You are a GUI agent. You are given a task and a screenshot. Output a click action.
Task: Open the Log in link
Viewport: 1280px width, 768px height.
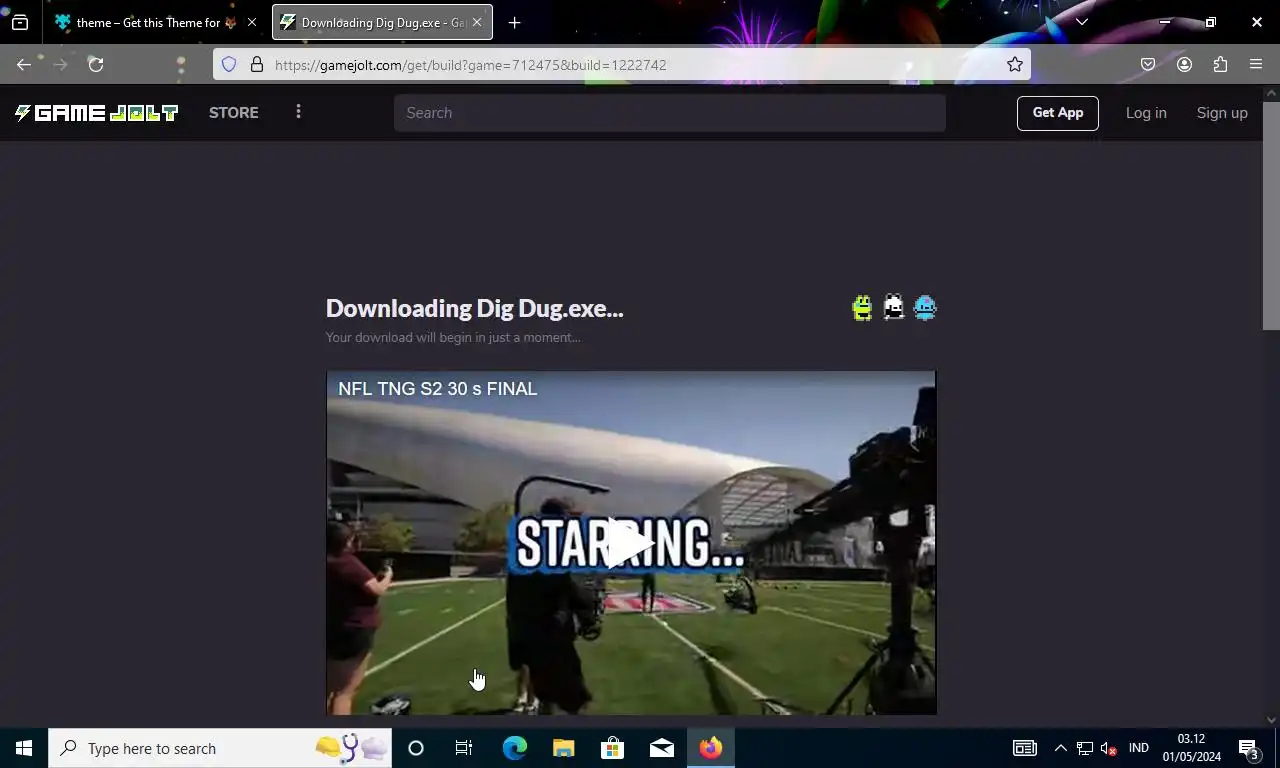(x=1146, y=113)
